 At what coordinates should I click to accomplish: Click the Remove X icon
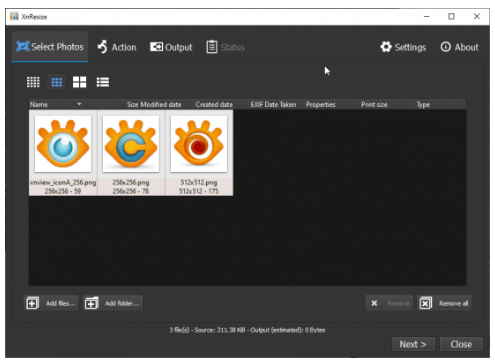[374, 303]
